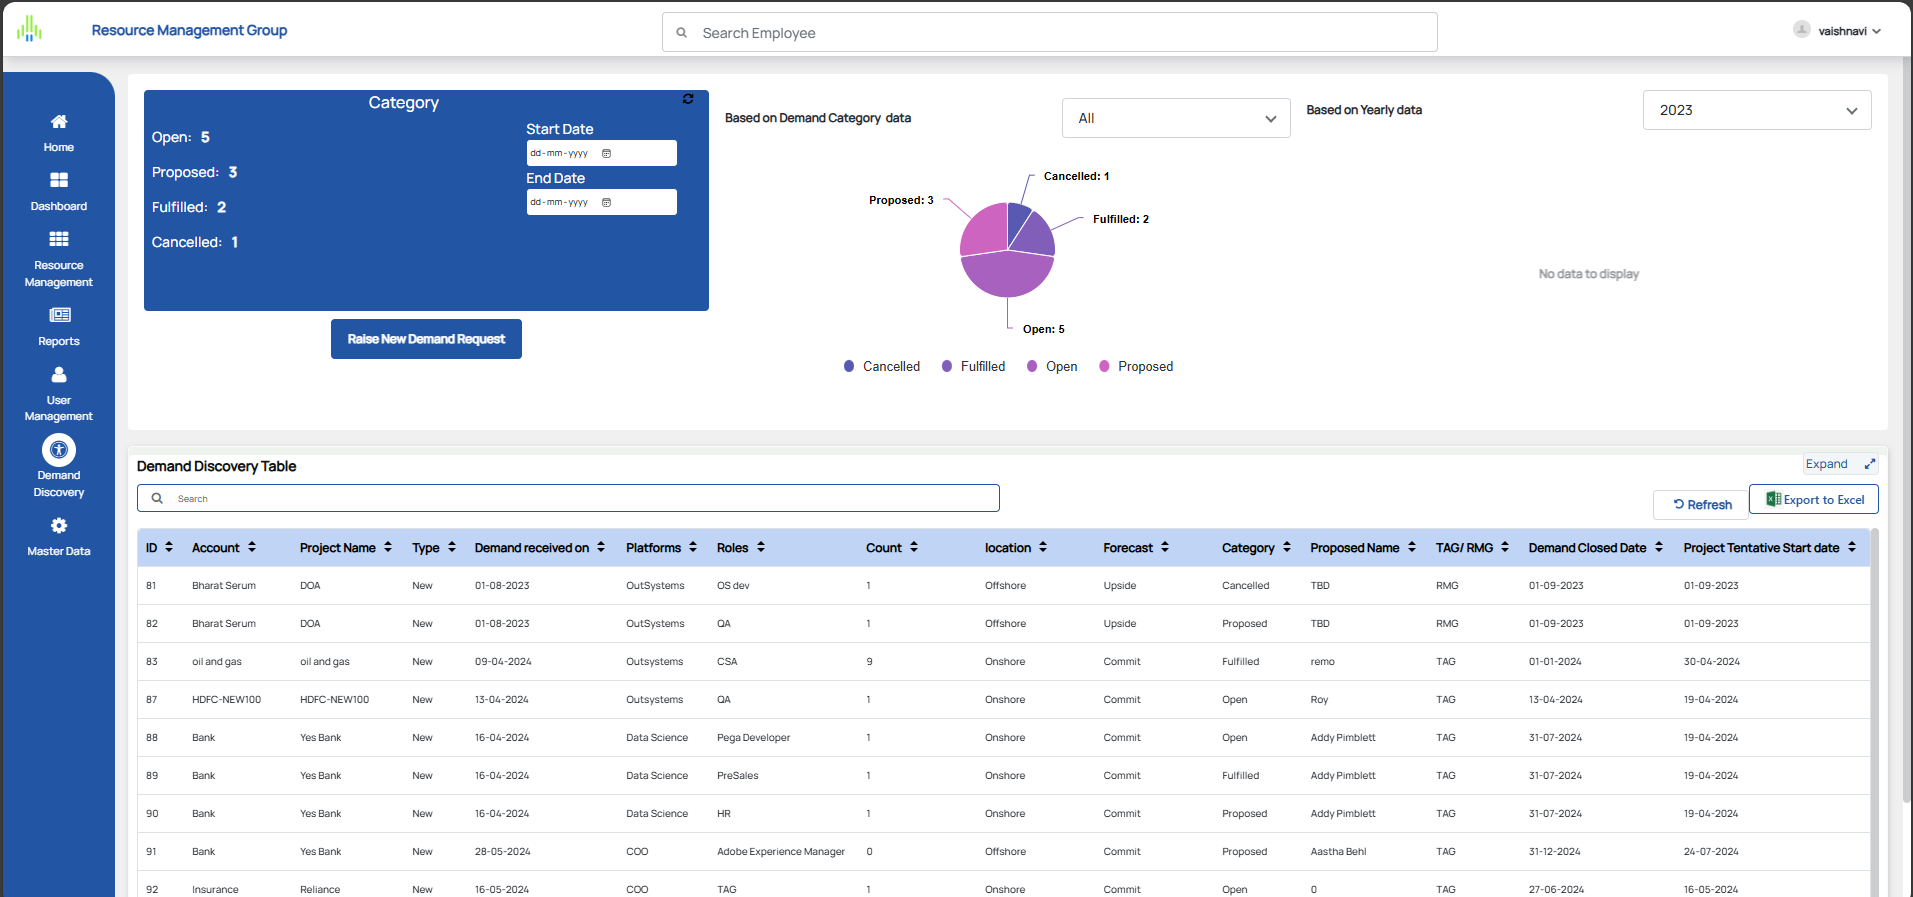1913x897 pixels.
Task: Click the Search Employee input field
Action: pos(1050,33)
